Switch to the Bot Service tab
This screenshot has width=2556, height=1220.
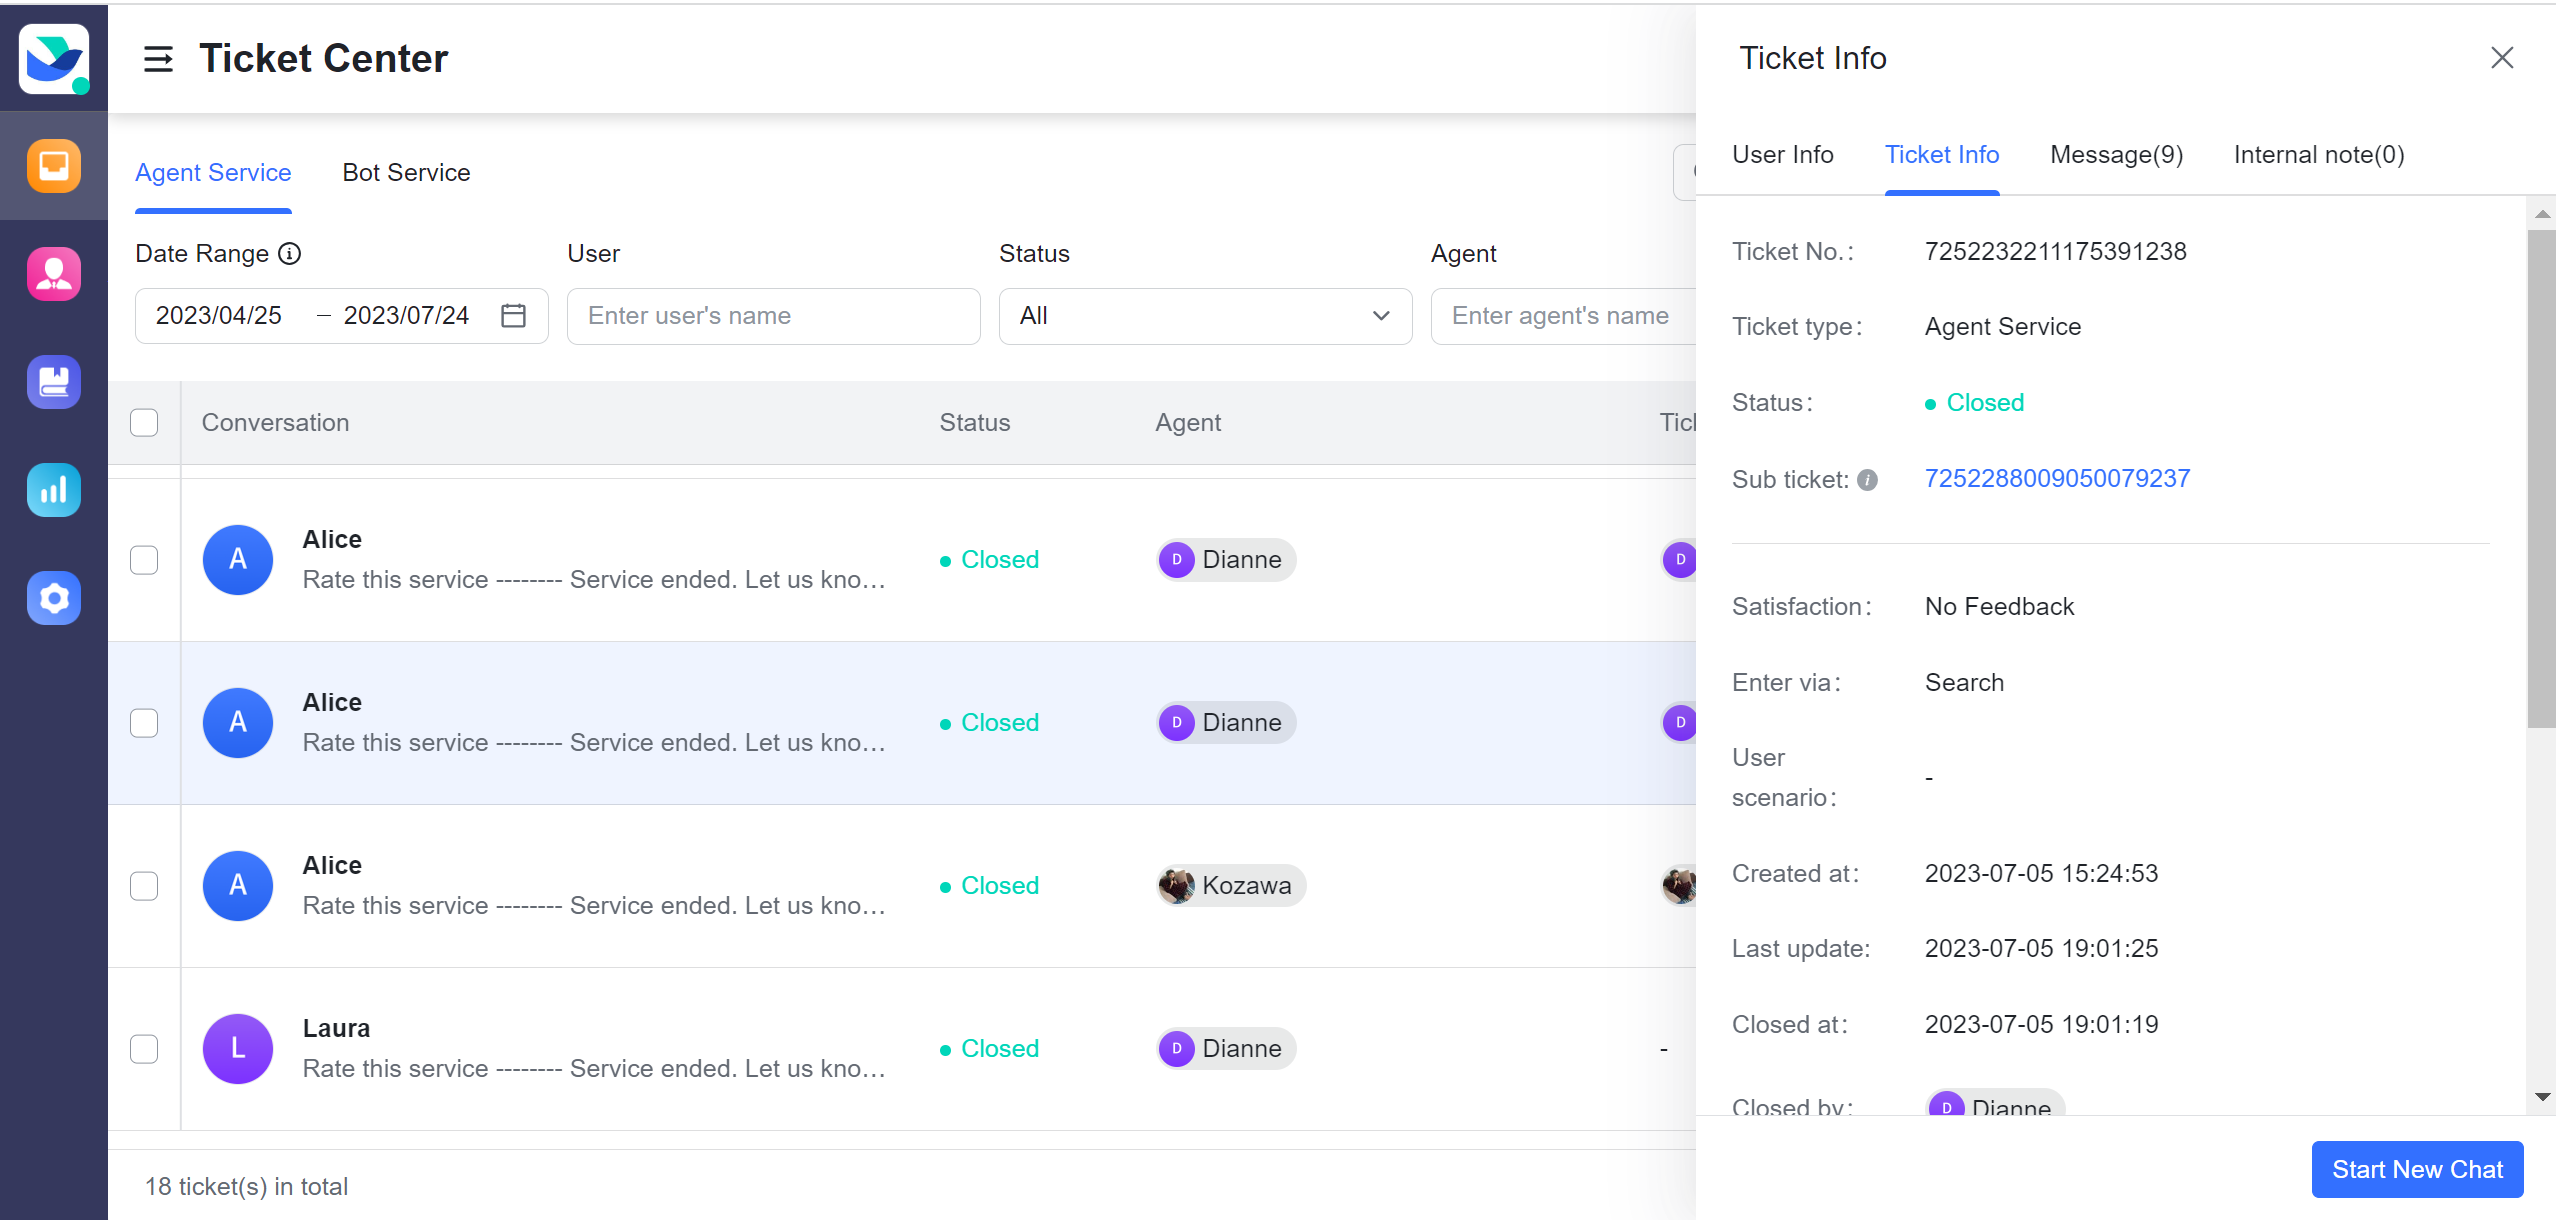(406, 172)
